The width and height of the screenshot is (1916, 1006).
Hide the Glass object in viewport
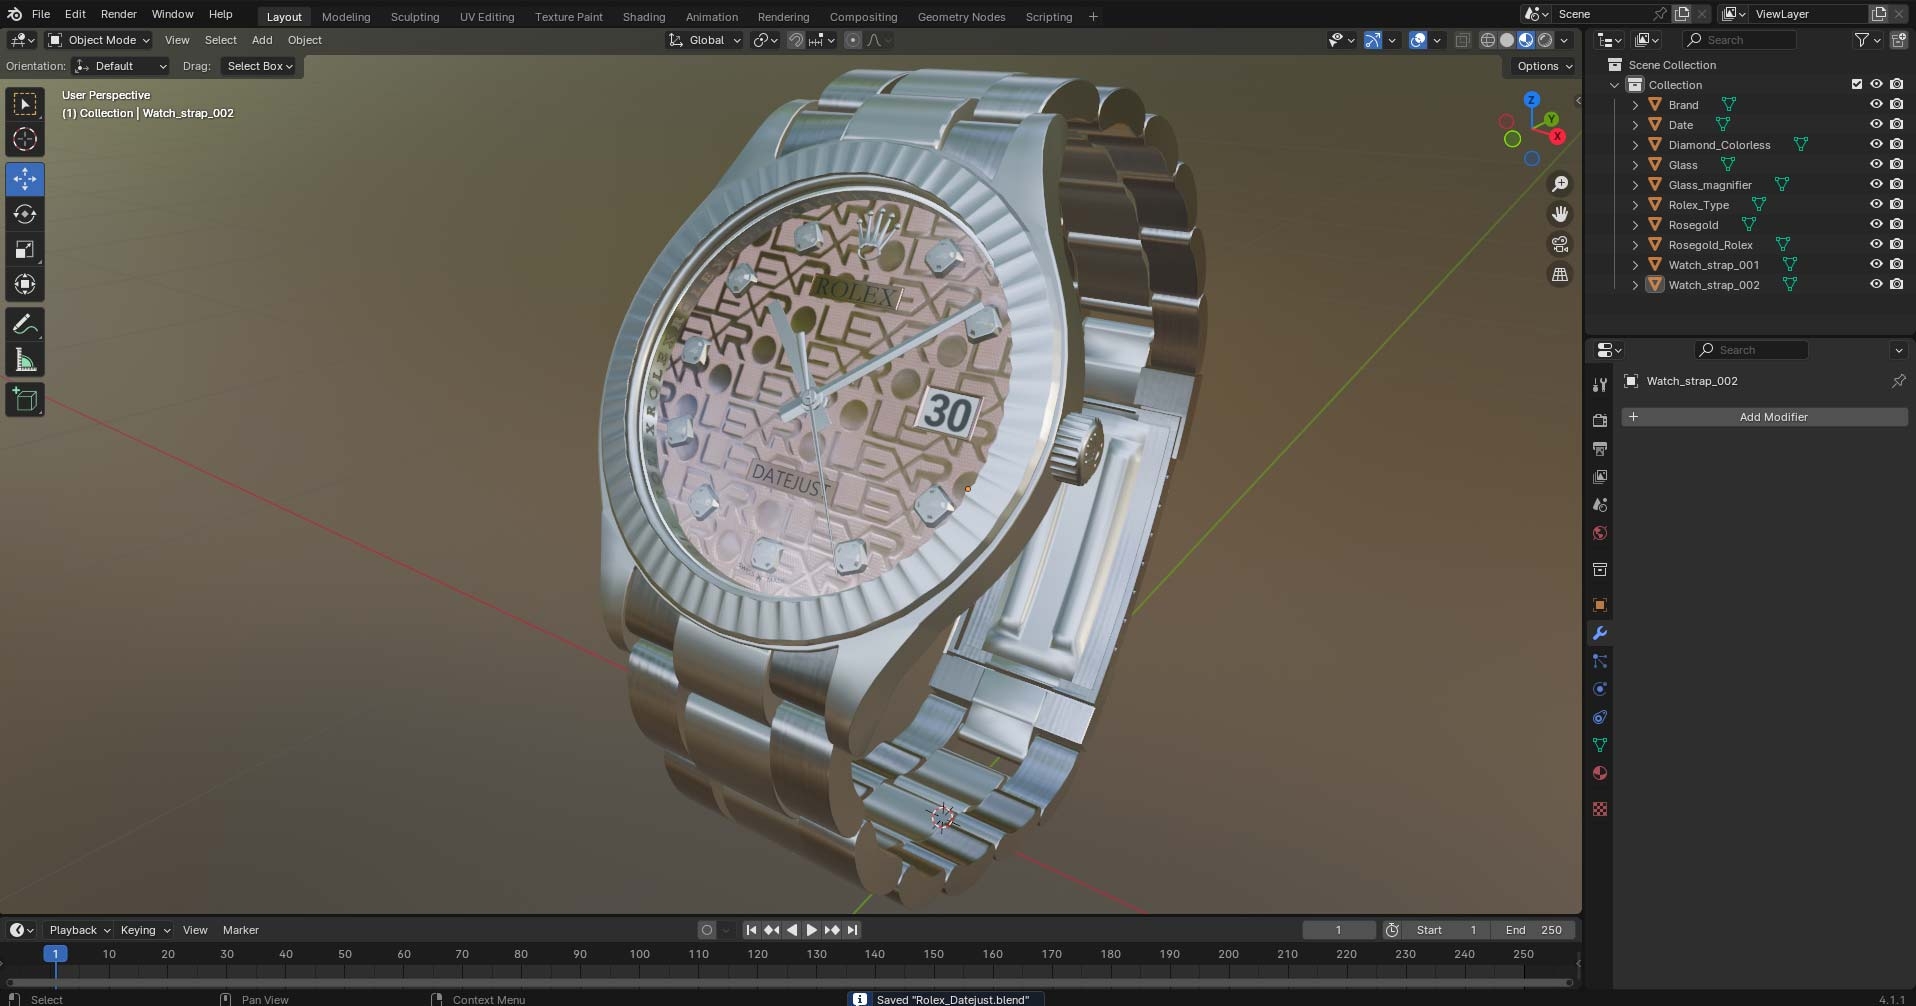click(1876, 164)
